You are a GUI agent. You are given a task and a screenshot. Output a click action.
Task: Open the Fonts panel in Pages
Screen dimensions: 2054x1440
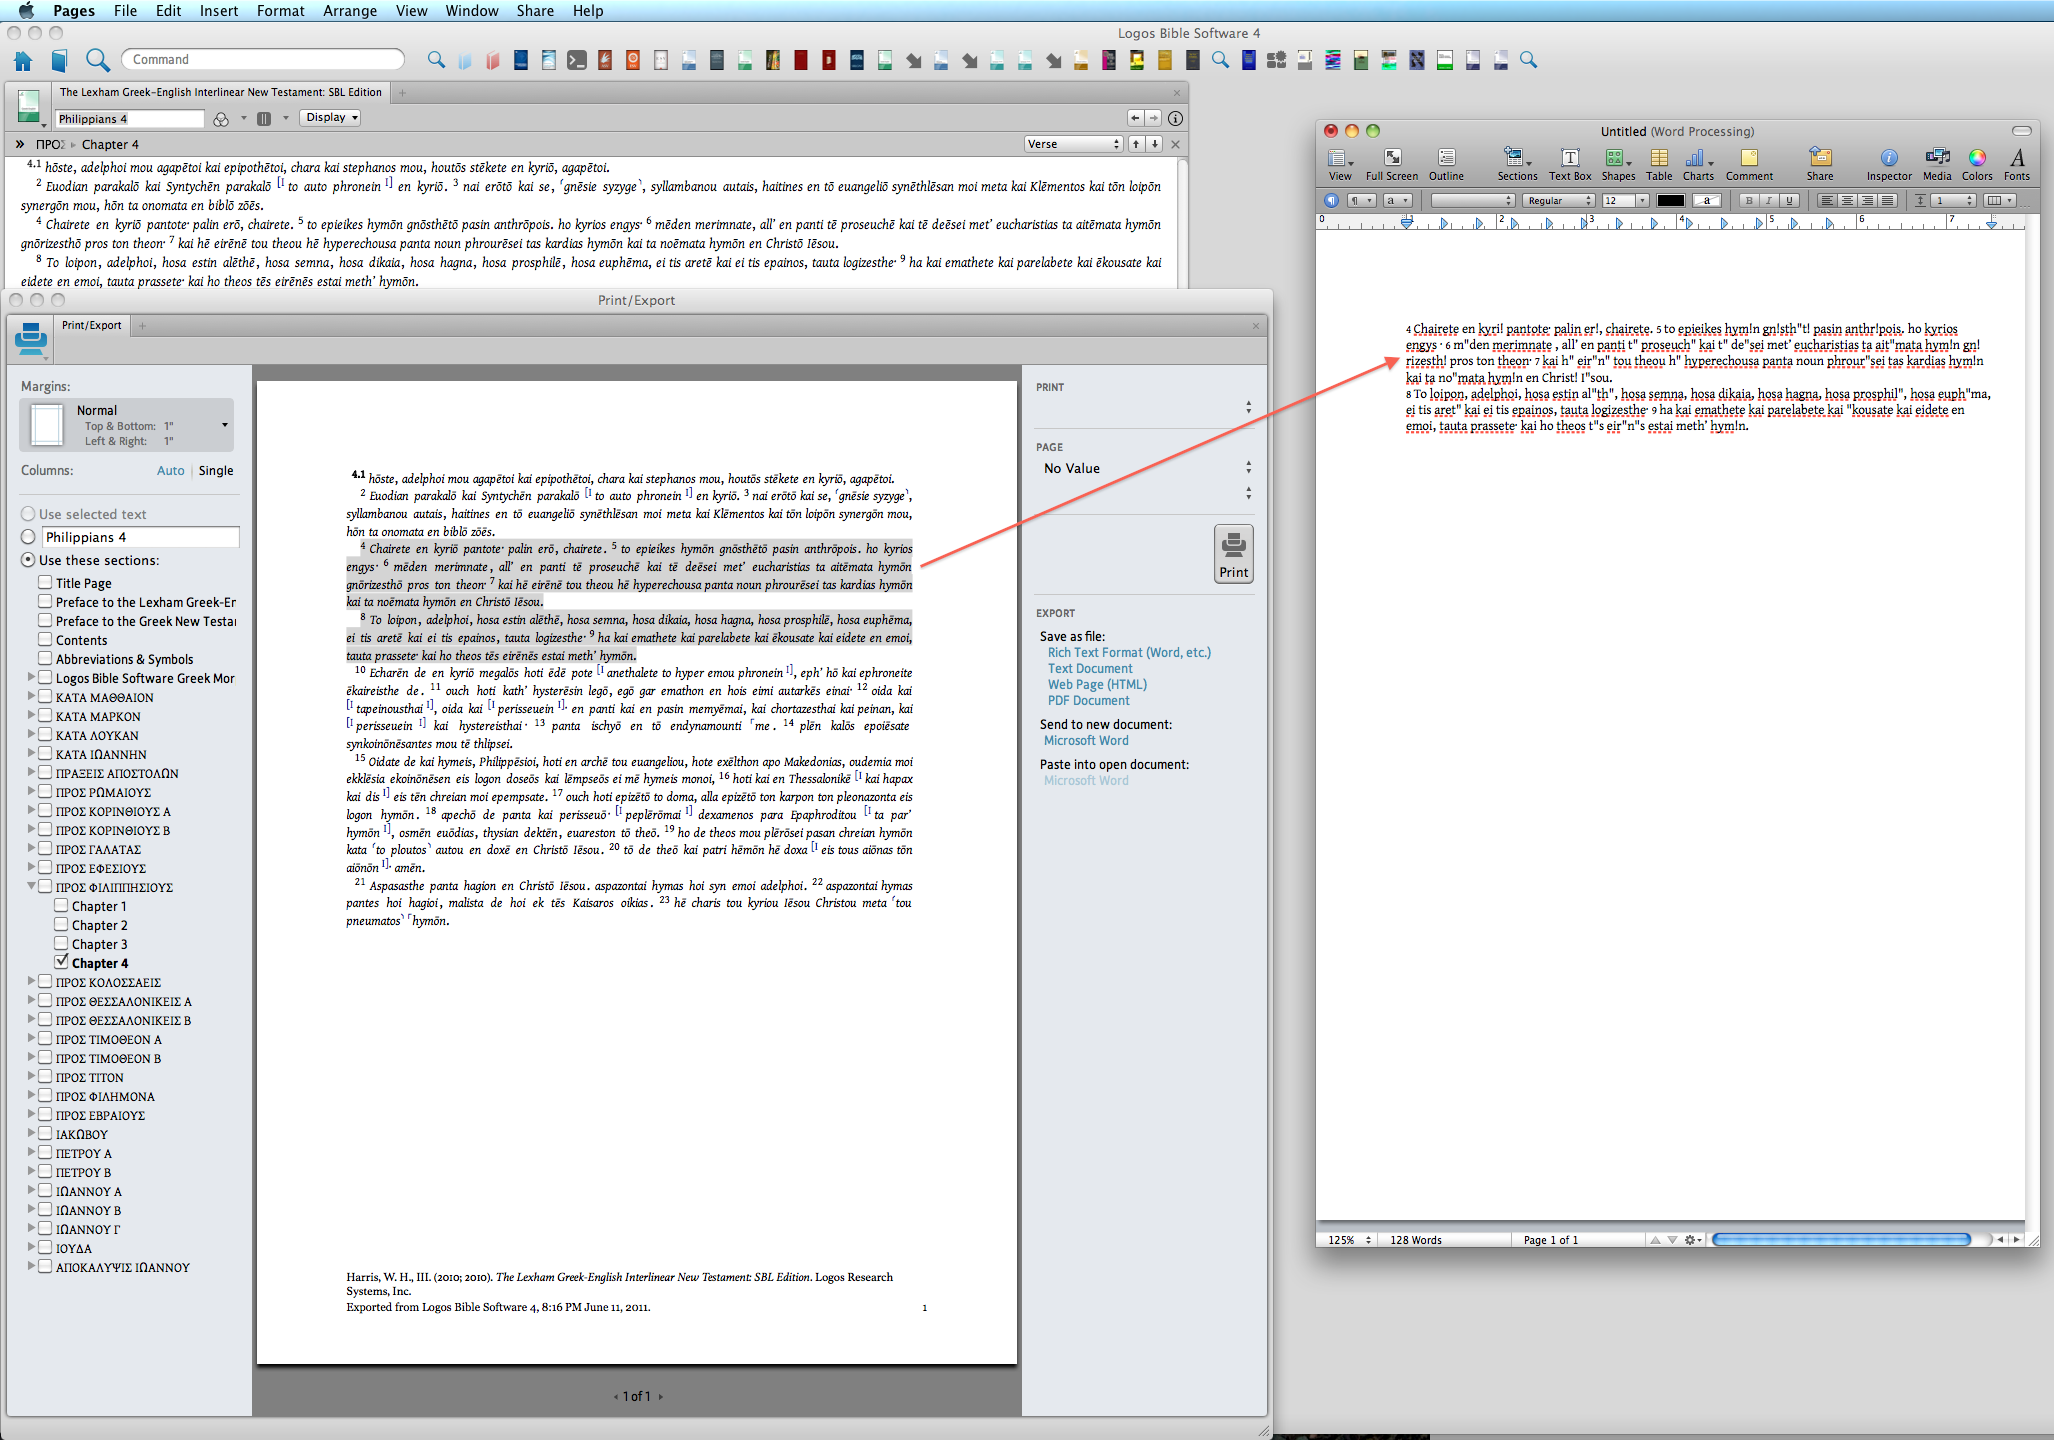2017,165
